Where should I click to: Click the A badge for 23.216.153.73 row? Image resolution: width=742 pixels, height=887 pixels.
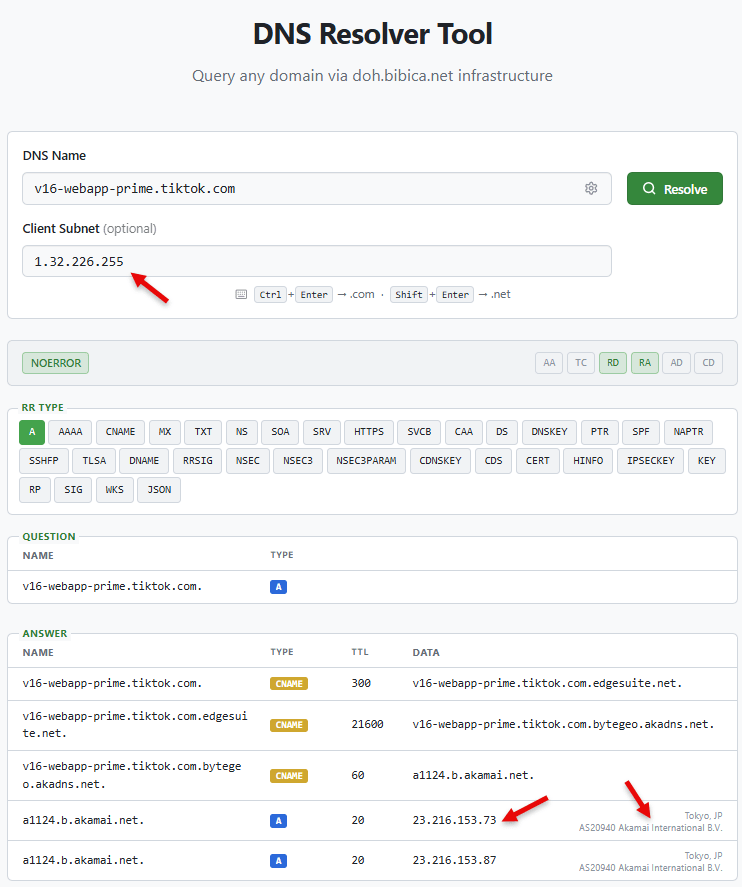click(278, 820)
